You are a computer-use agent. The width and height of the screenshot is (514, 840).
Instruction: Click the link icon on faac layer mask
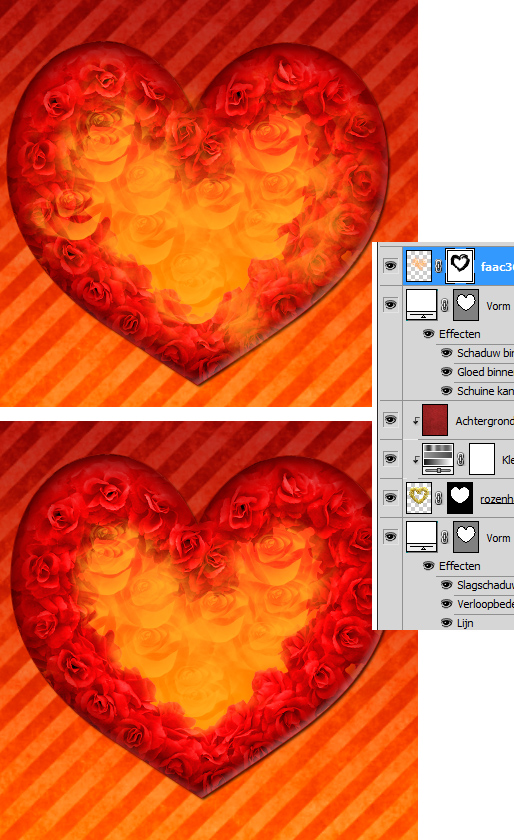[438, 266]
